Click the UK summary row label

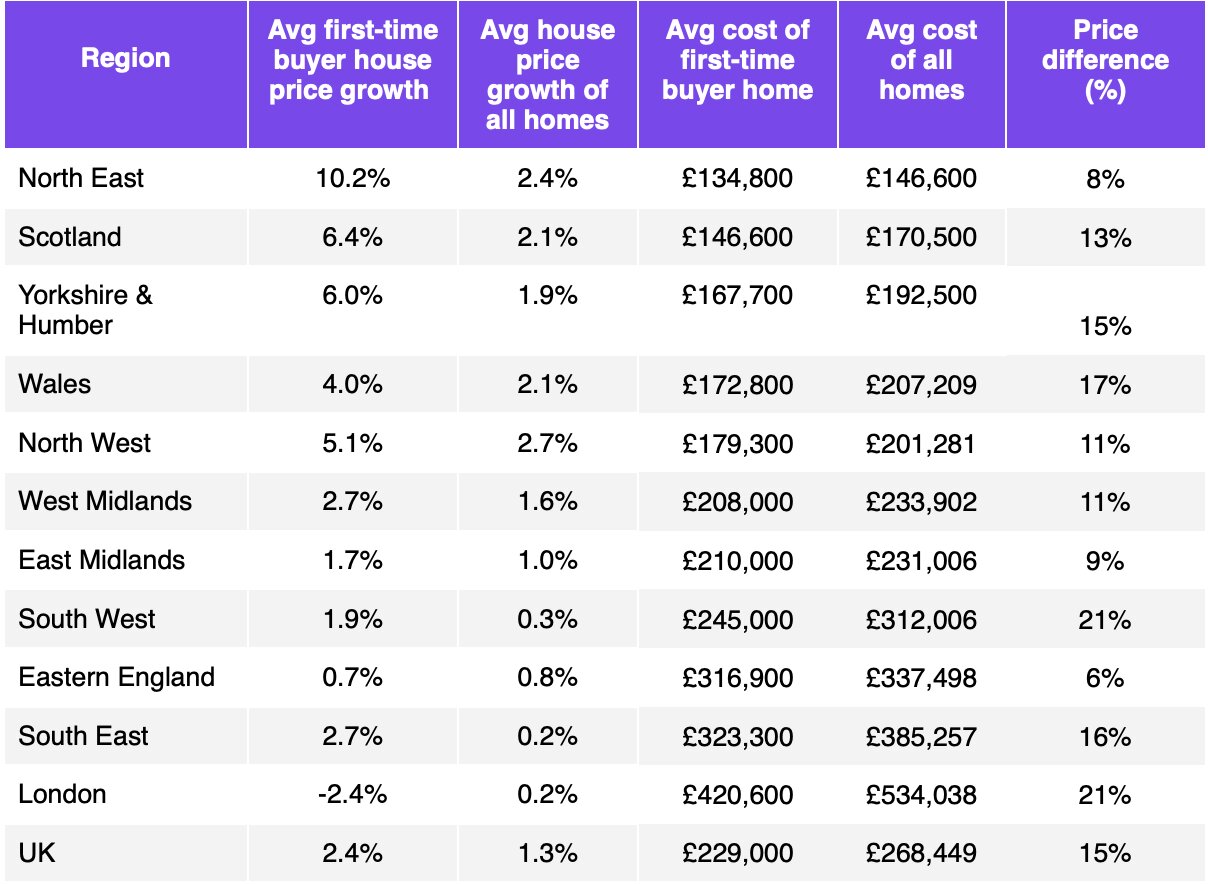click(37, 853)
